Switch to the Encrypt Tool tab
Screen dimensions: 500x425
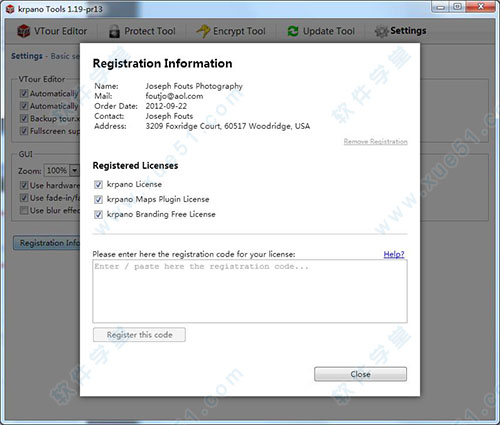click(231, 31)
